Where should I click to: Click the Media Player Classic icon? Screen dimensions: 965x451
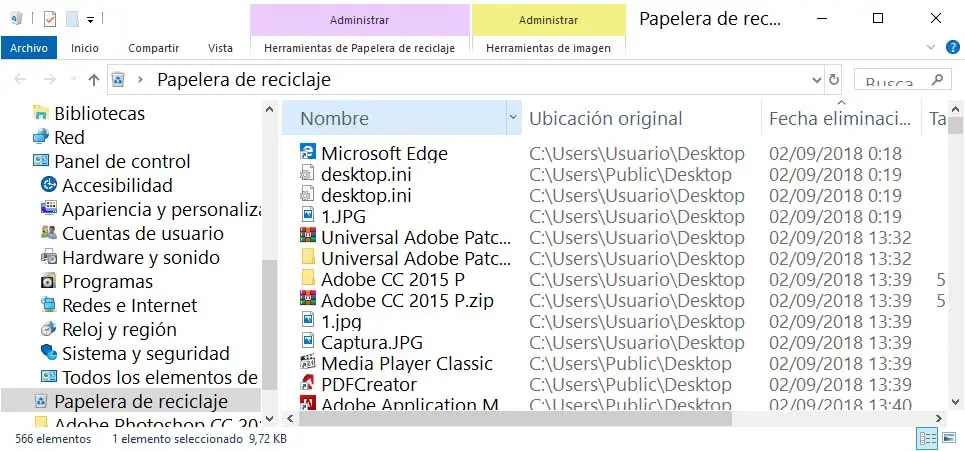(308, 362)
